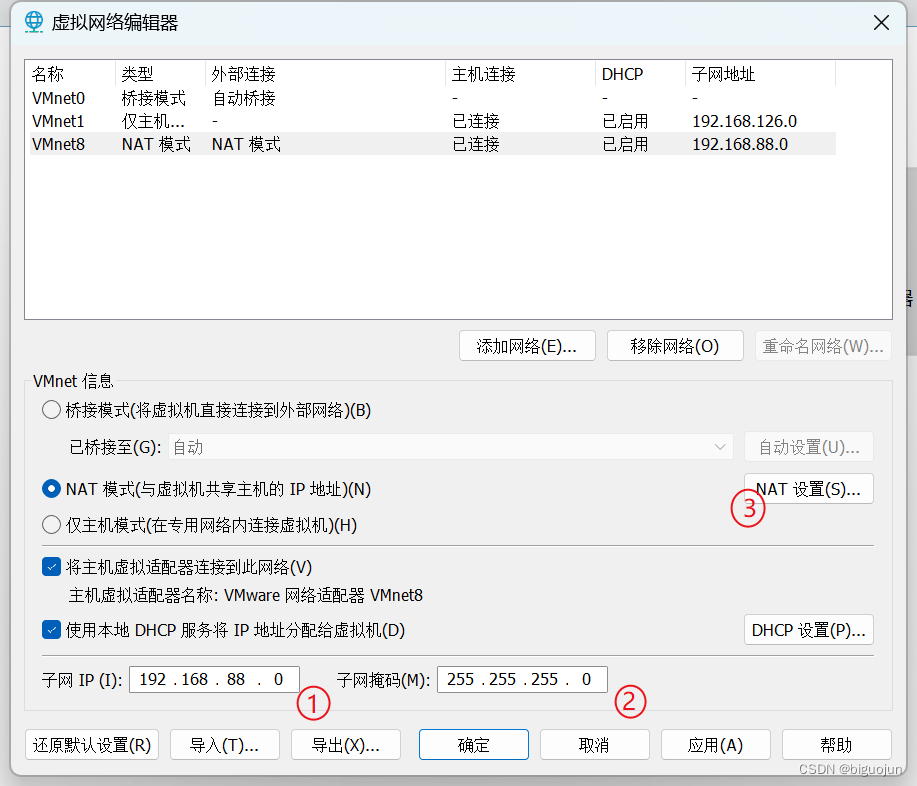Open the 已桥接至 dropdown
Image resolution: width=917 pixels, height=786 pixels.
(450, 447)
